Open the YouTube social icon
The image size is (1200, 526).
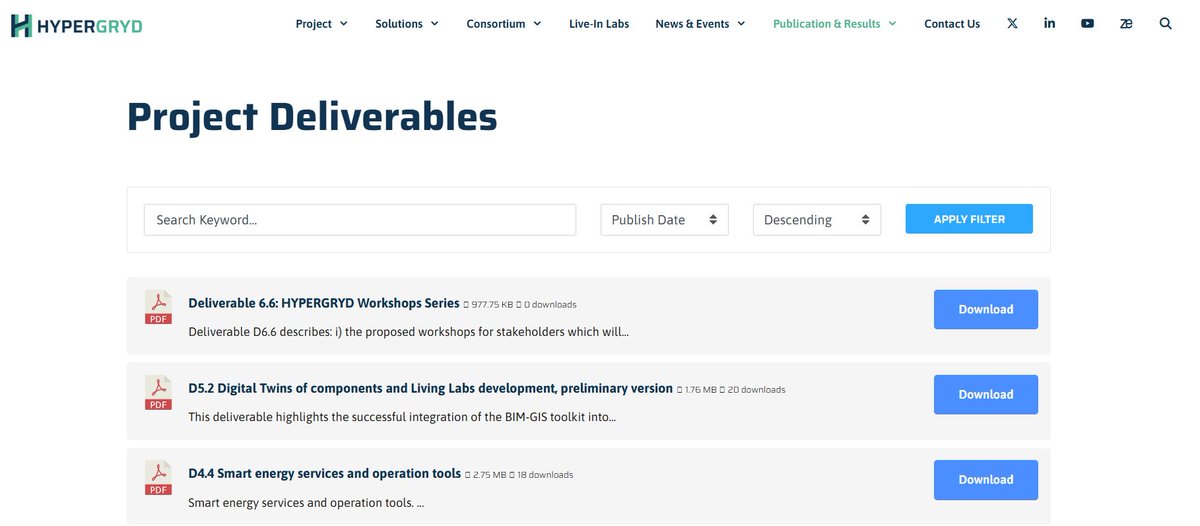pos(1087,23)
